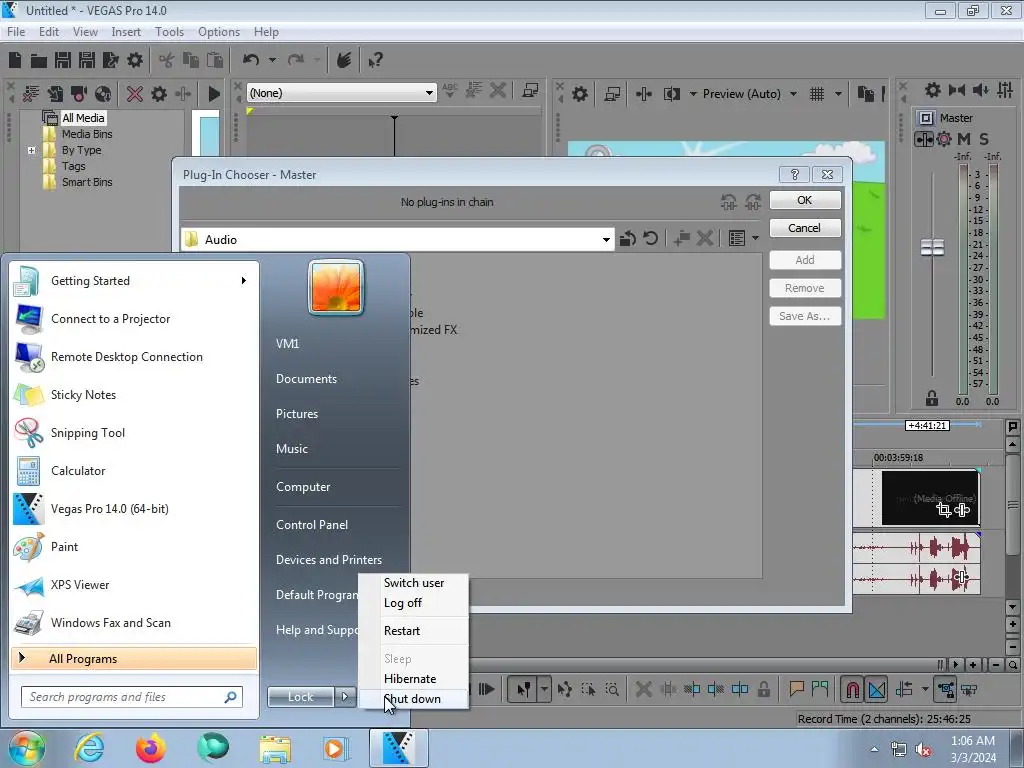1024x768 pixels.
Task: Choose Restart from power menu
Action: (413, 631)
